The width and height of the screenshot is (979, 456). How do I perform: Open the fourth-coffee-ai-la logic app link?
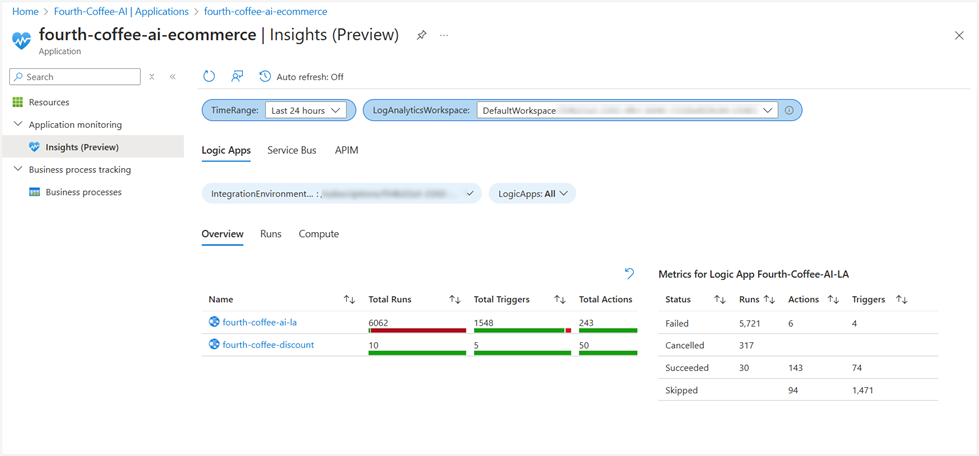click(x=262, y=322)
